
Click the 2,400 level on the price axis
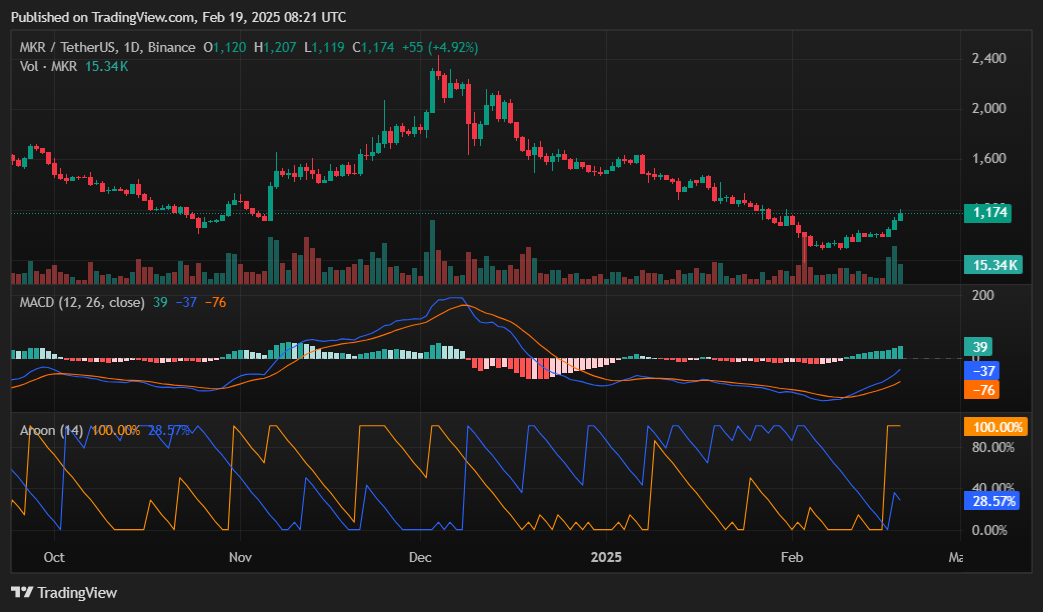coord(988,59)
